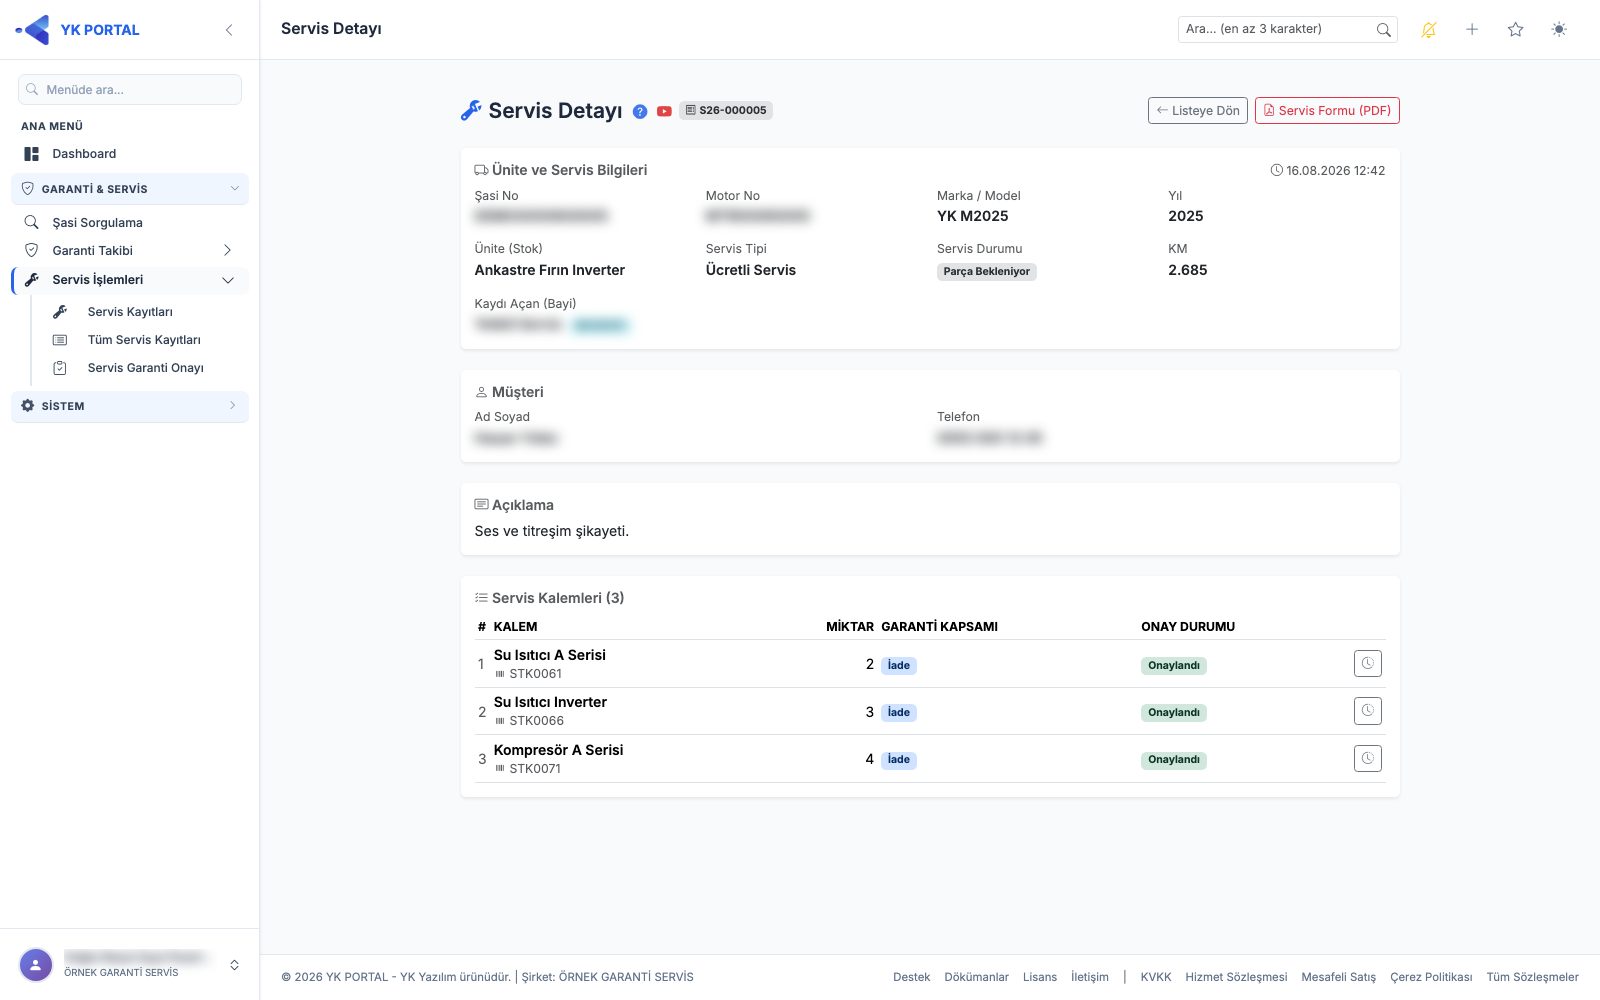
Task: Click the search magnifier icon in top bar
Action: click(1383, 30)
